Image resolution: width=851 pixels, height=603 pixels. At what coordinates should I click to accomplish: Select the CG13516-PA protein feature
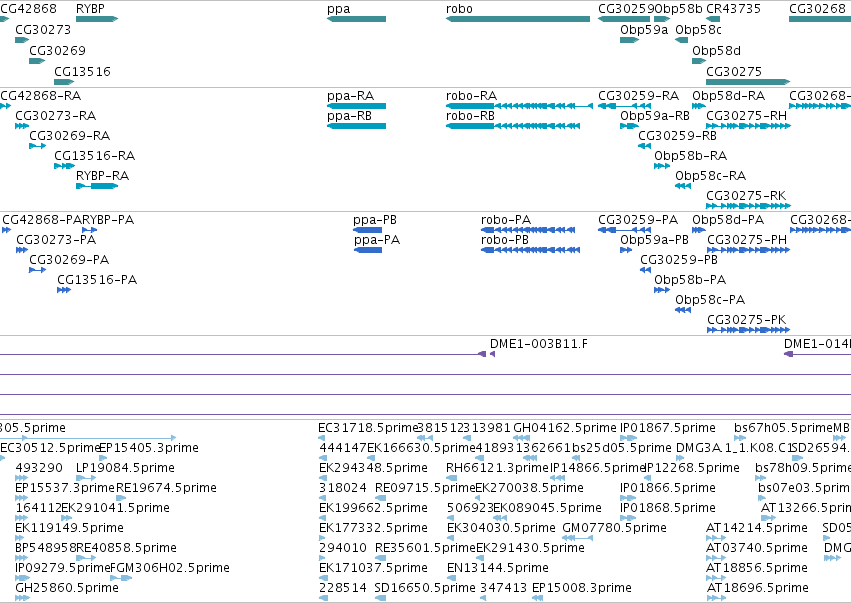[x=64, y=290]
